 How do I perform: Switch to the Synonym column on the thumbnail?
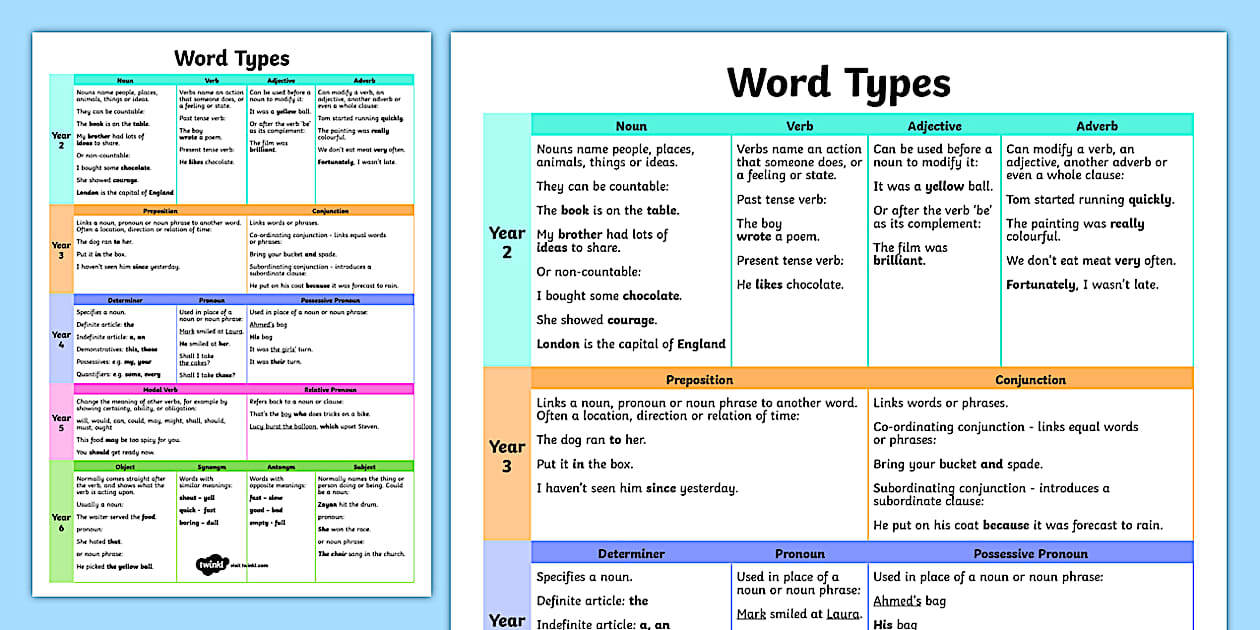211,467
